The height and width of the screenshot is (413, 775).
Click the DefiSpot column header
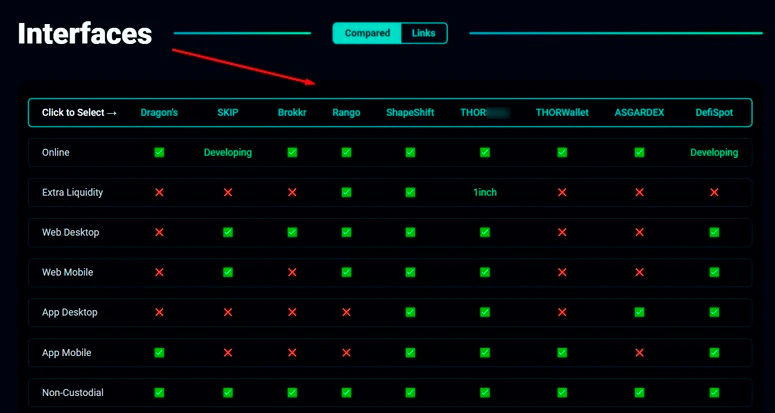point(714,113)
